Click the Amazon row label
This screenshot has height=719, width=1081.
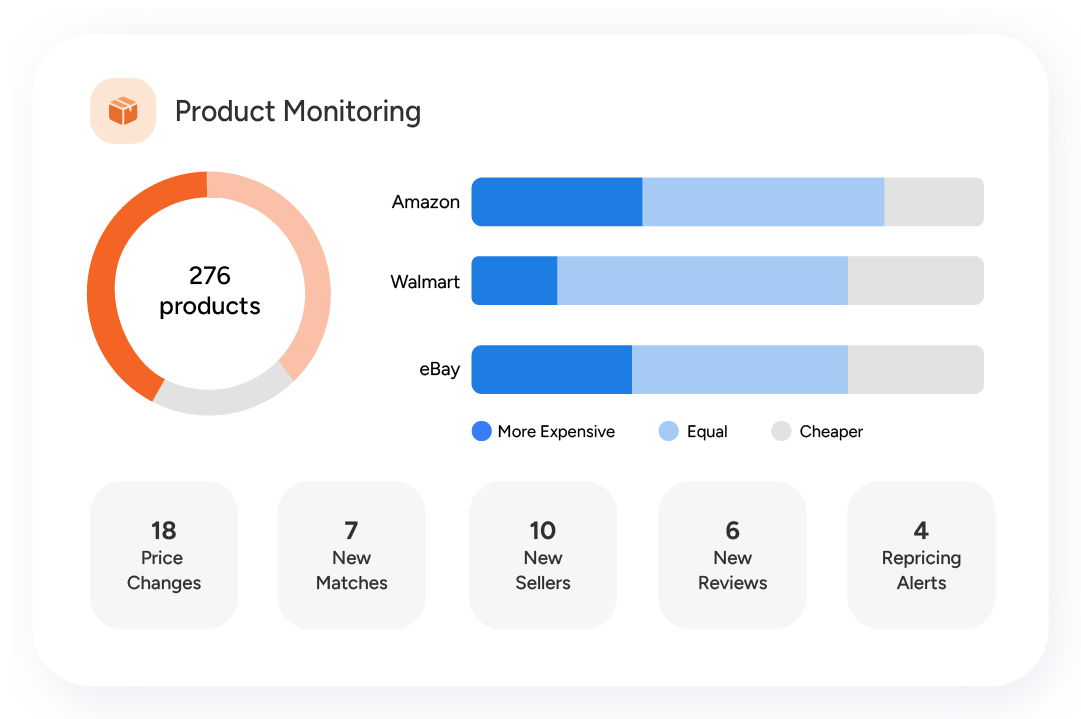(425, 202)
